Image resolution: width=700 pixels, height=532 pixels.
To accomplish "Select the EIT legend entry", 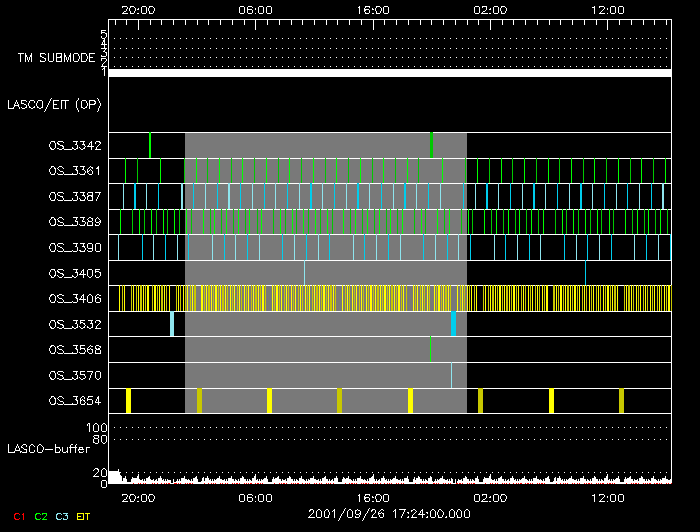I will [83, 516].
